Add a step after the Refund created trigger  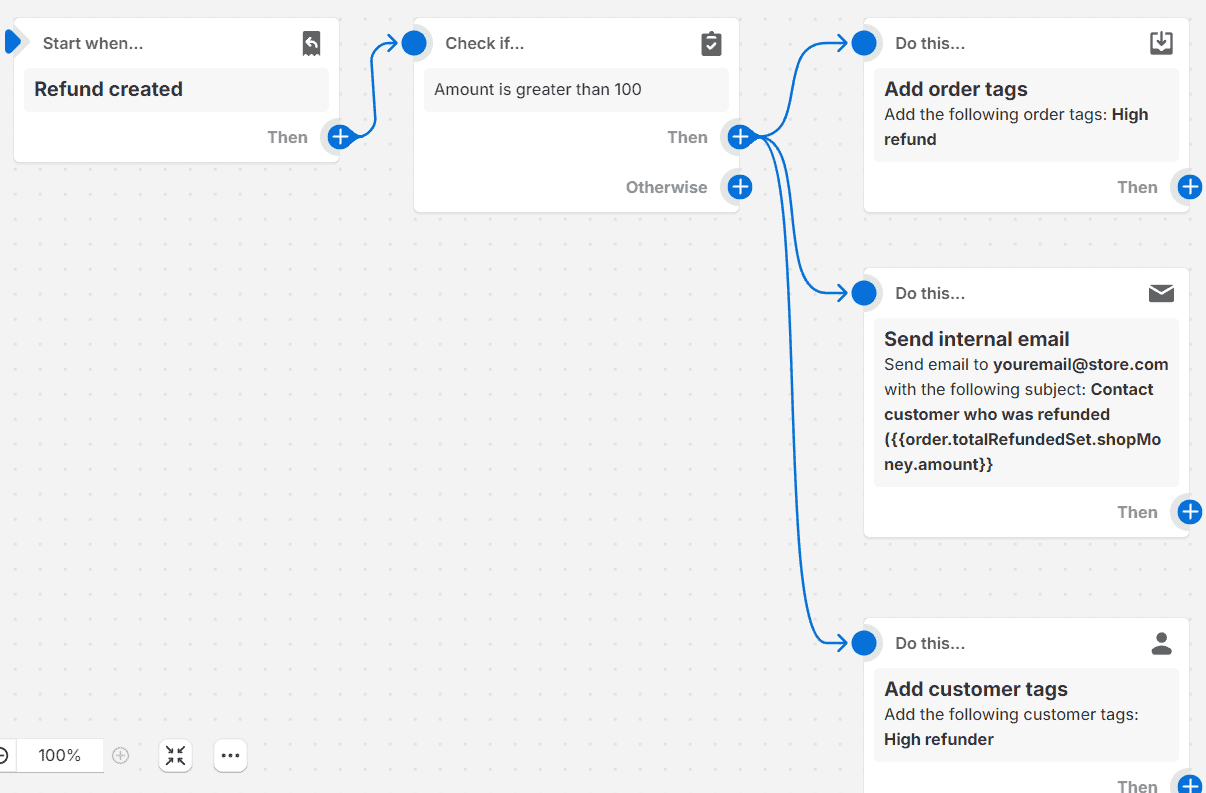[x=340, y=137]
